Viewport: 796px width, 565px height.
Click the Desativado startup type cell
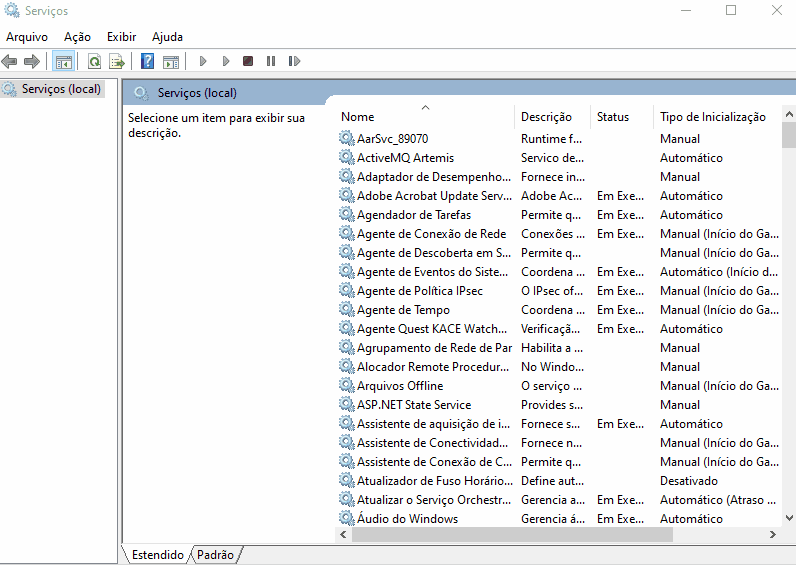[689, 481]
